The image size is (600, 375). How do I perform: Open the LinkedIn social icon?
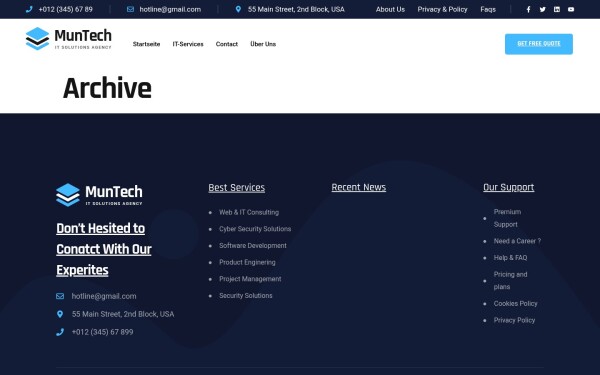point(557,9)
